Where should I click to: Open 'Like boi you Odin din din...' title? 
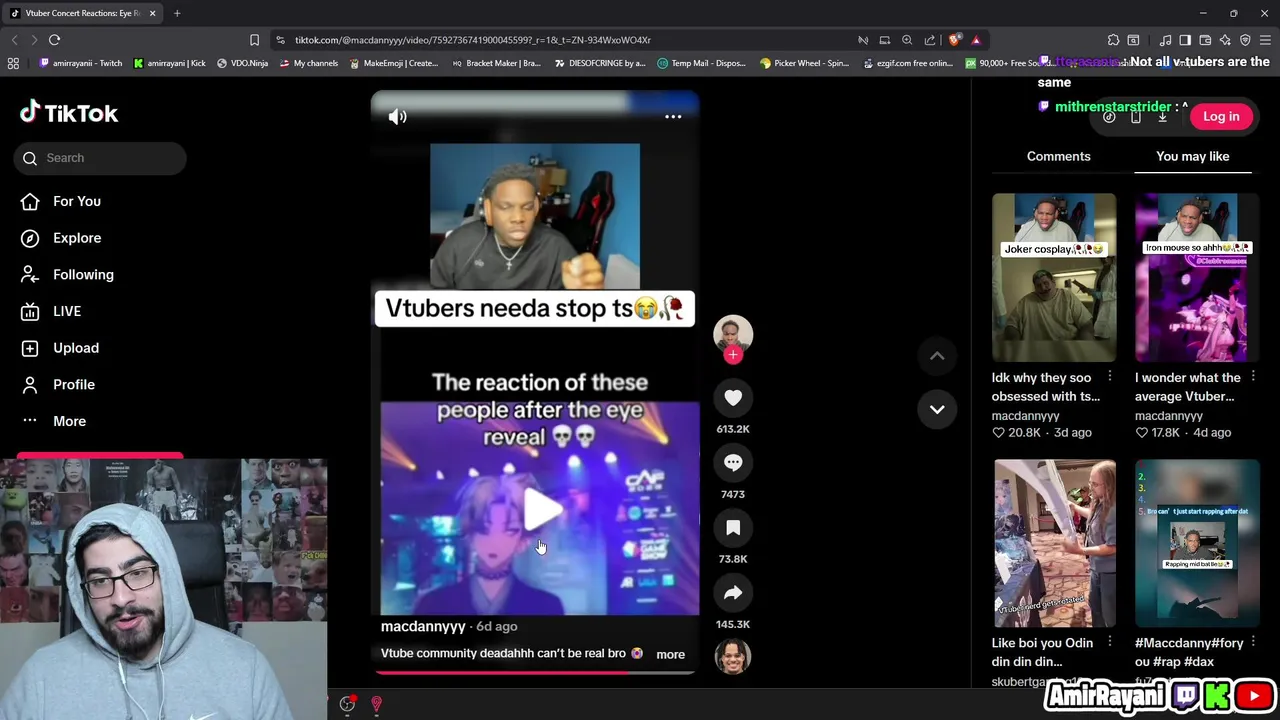(1042, 652)
